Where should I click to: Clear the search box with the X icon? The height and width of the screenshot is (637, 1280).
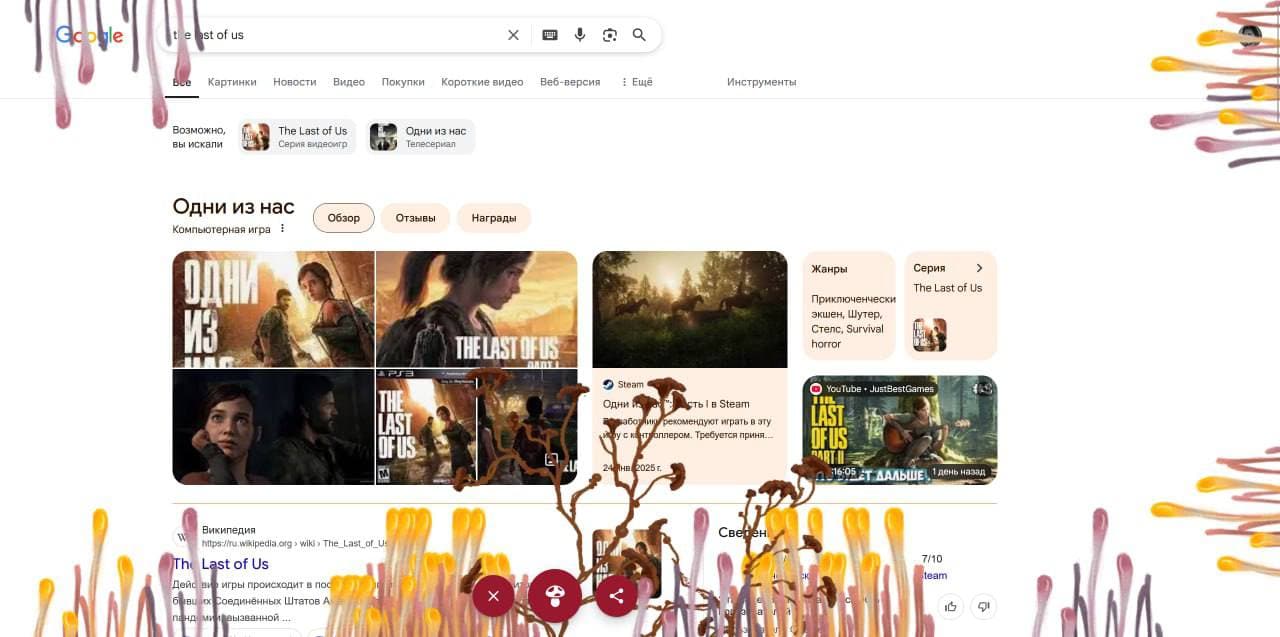pyautogui.click(x=513, y=35)
